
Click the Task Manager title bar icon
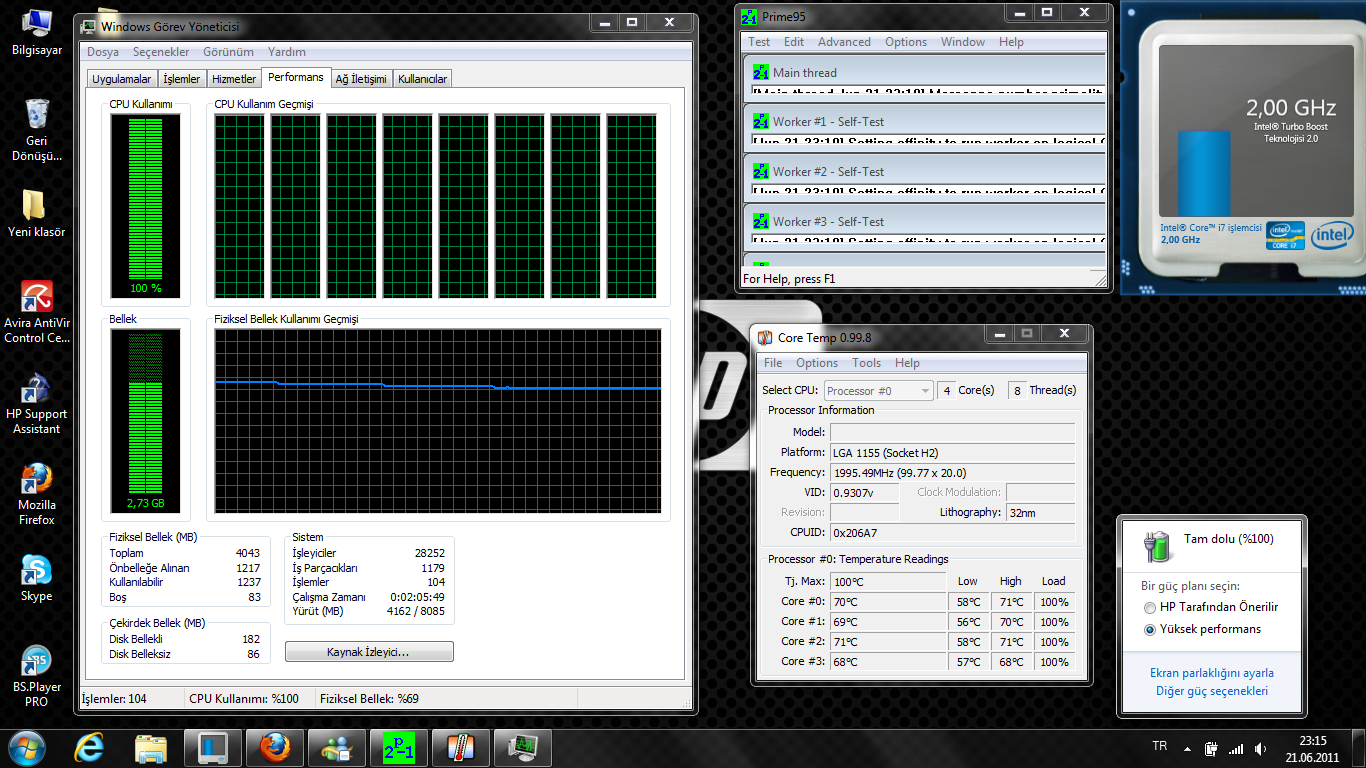pos(88,26)
